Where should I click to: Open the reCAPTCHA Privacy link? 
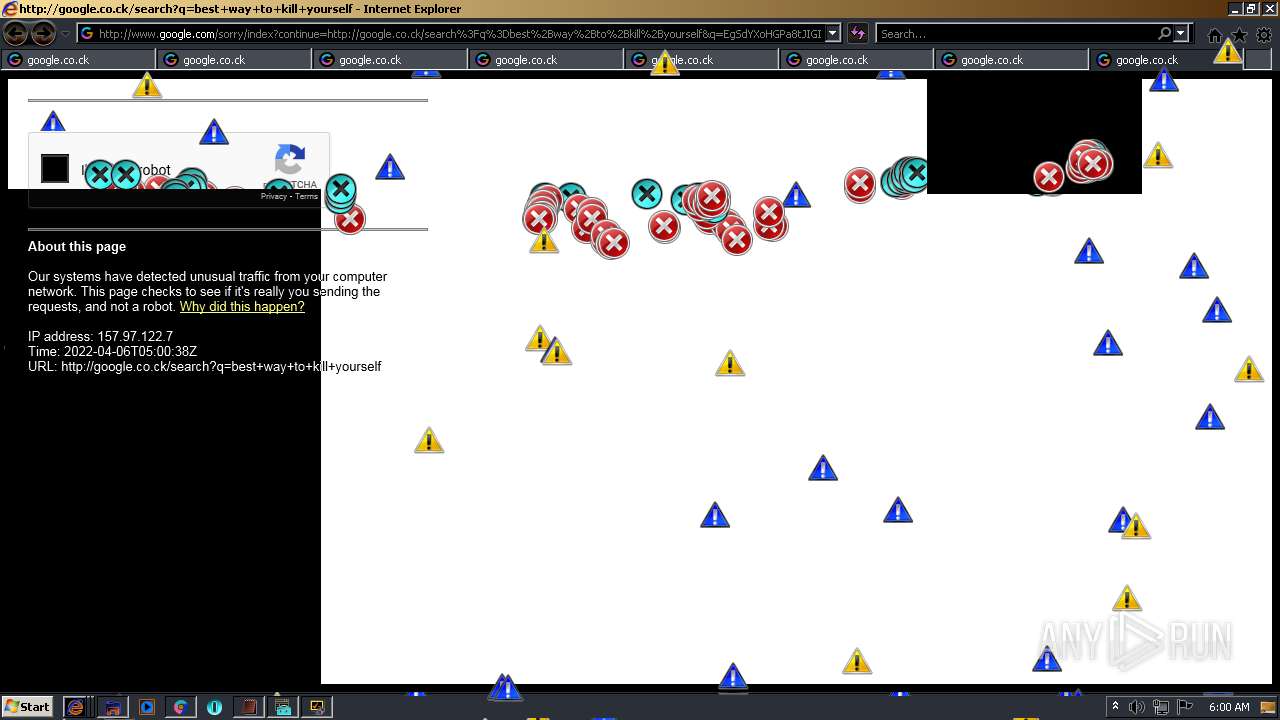(274, 196)
